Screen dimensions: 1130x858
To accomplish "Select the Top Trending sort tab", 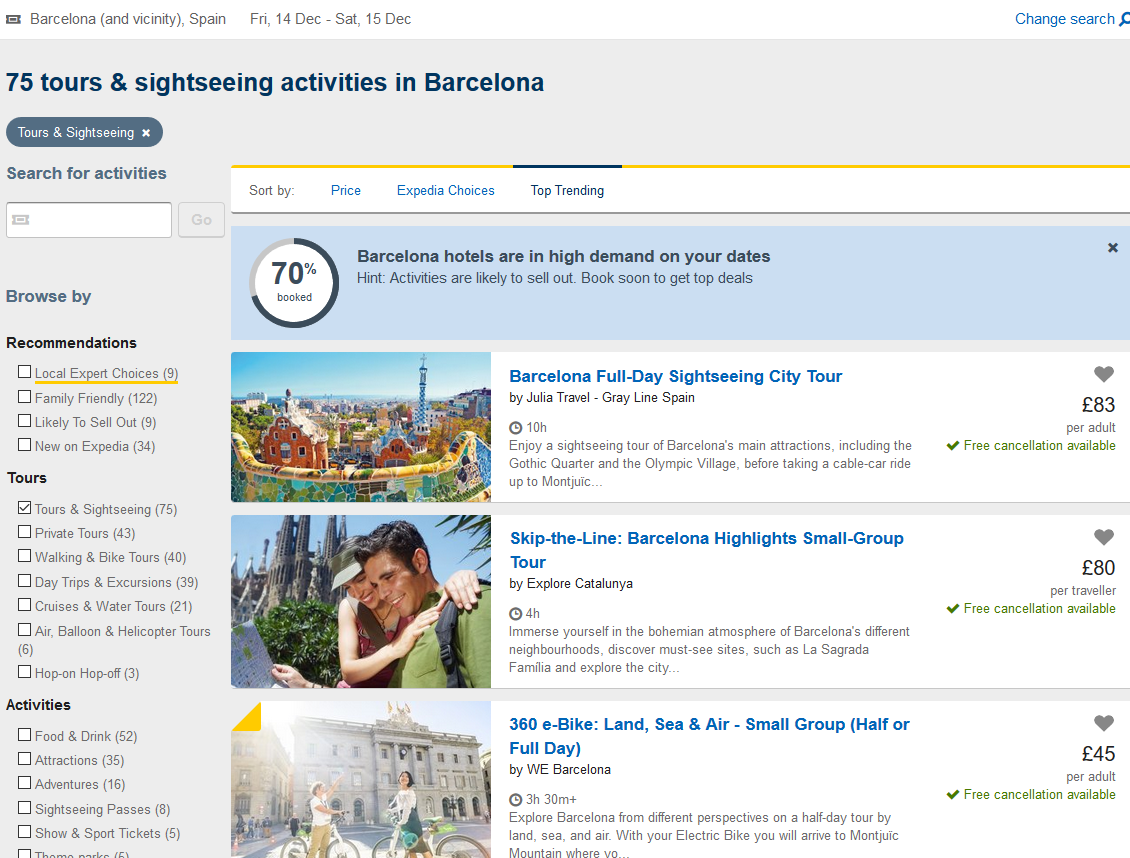I will (567, 190).
